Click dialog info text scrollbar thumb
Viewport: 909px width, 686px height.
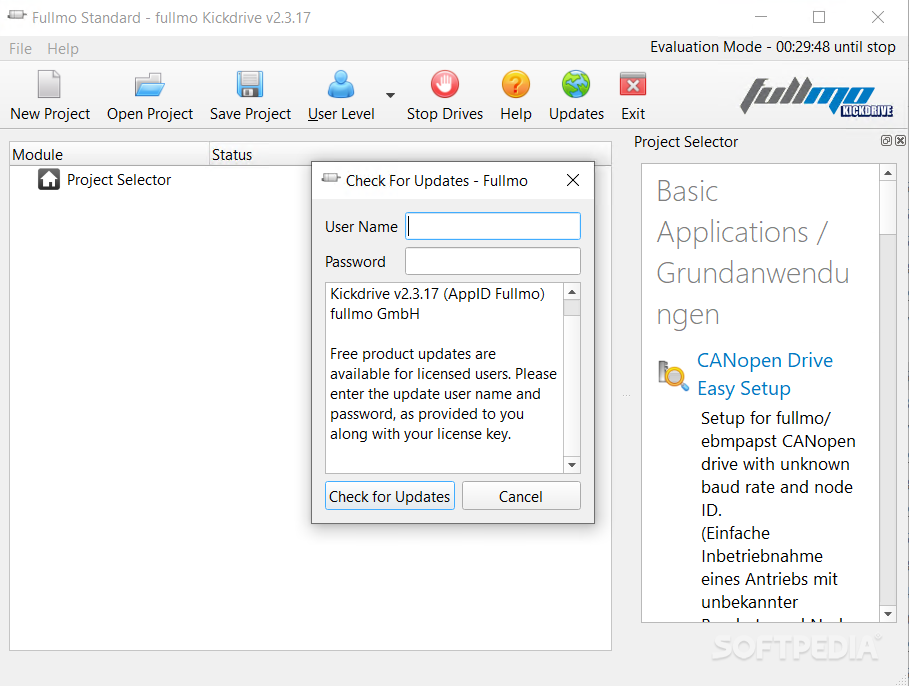click(572, 308)
